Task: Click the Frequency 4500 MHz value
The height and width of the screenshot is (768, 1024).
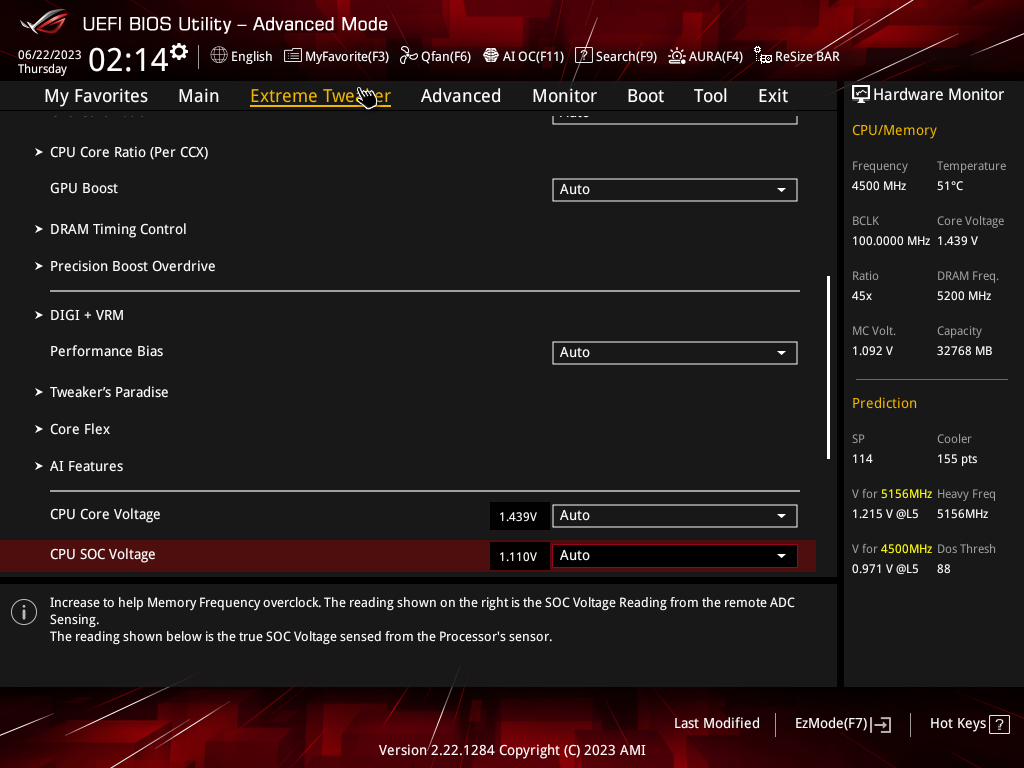Action: 879,186
